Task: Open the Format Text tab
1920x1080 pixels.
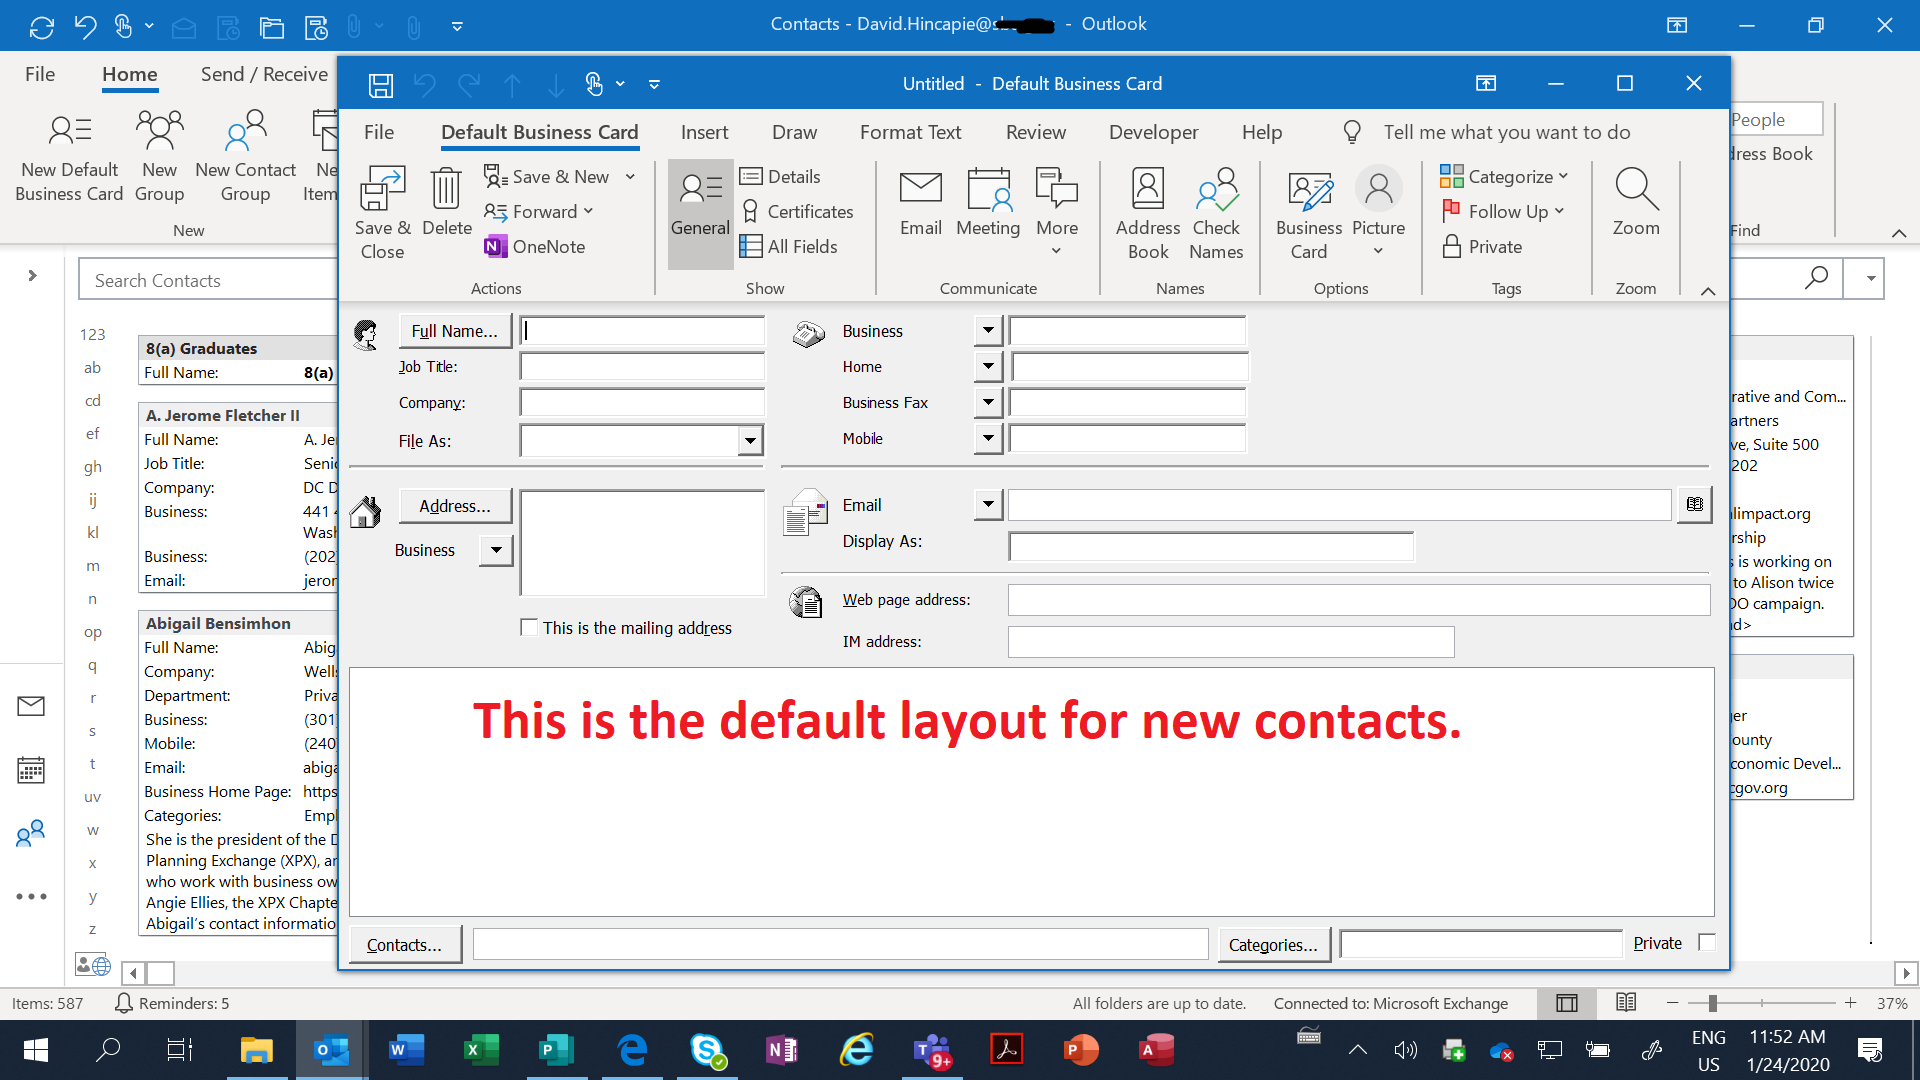Action: tap(910, 132)
